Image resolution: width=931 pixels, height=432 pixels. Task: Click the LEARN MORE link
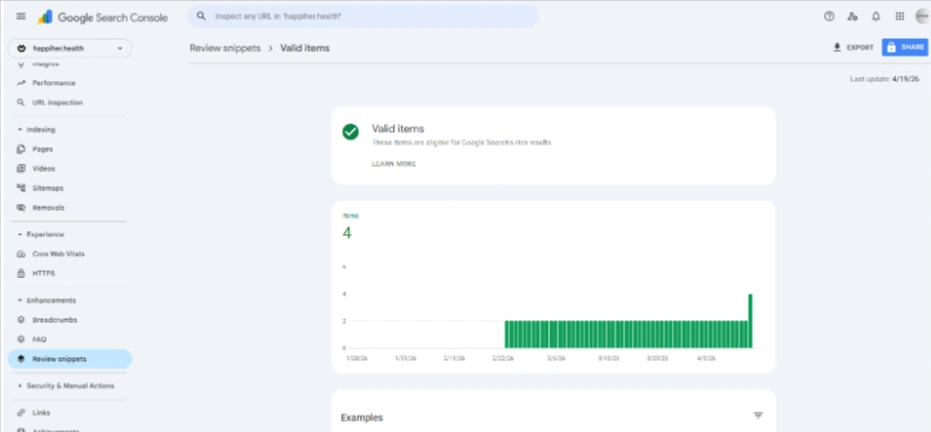coord(394,164)
